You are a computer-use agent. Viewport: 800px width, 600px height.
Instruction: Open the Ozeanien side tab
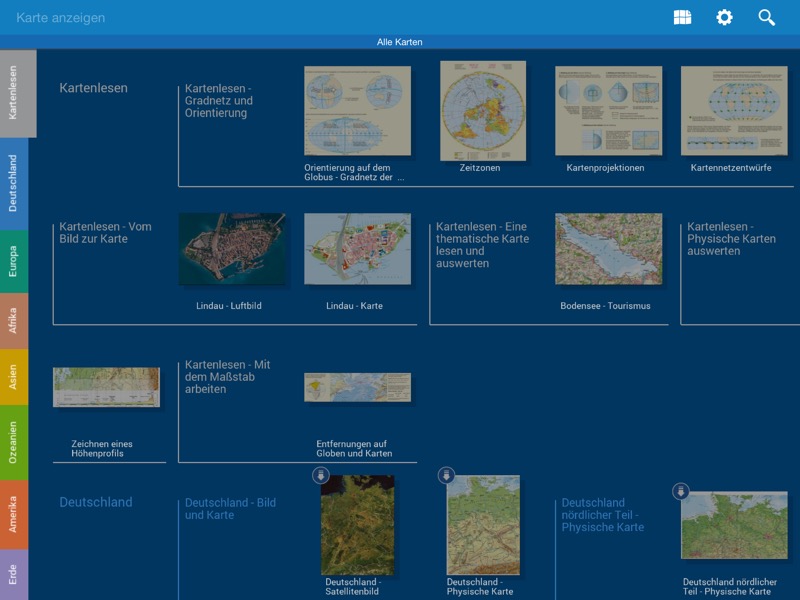click(x=13, y=441)
